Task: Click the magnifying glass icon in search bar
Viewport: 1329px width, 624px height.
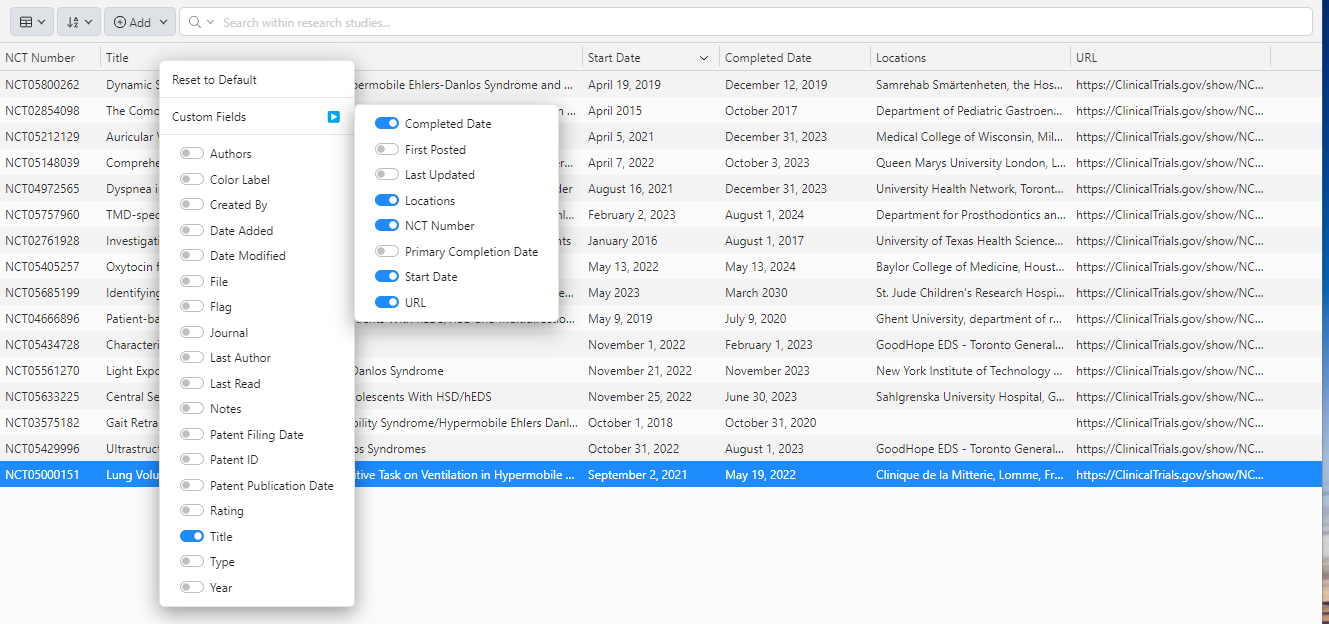Action: pyautogui.click(x=197, y=21)
